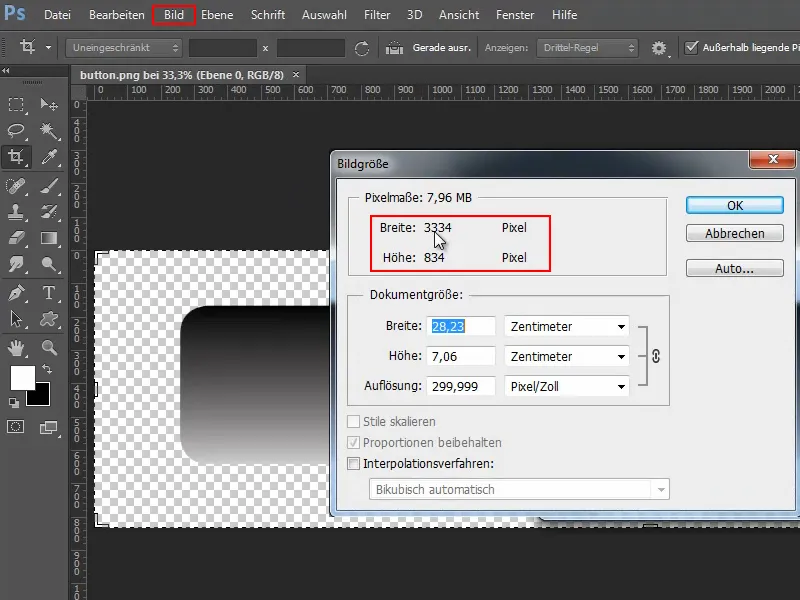
Task: Open the Uneingeschränkt aspect ratio dropdown
Action: (124, 48)
